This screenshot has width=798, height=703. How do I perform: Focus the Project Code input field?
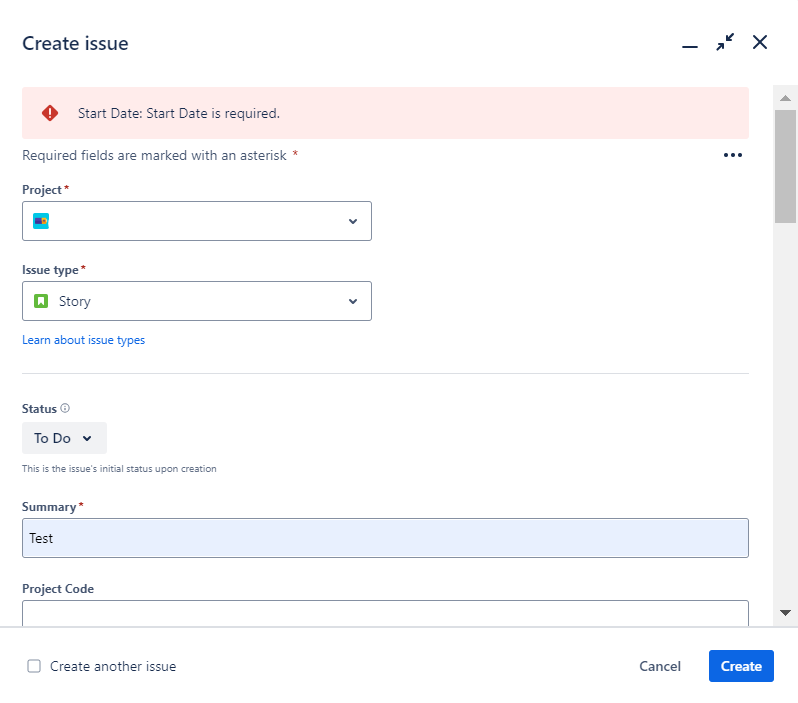(385, 612)
